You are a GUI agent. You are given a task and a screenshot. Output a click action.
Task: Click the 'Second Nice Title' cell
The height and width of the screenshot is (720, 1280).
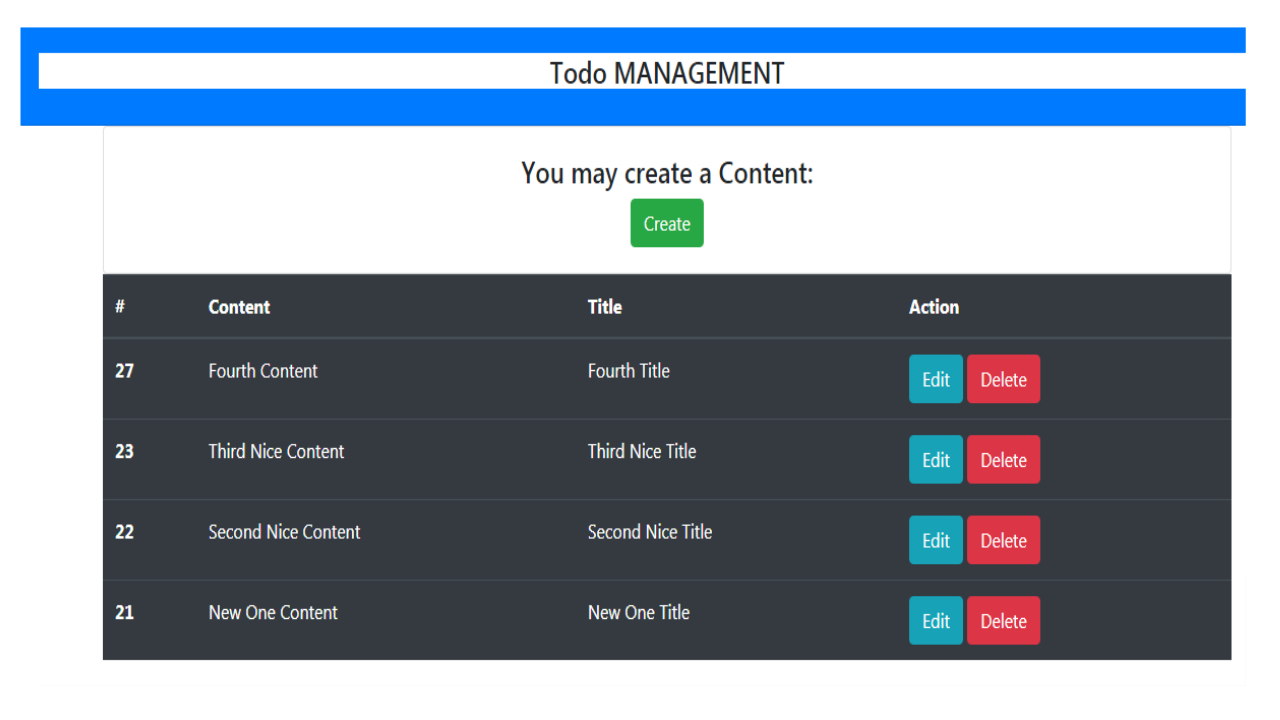click(x=650, y=532)
